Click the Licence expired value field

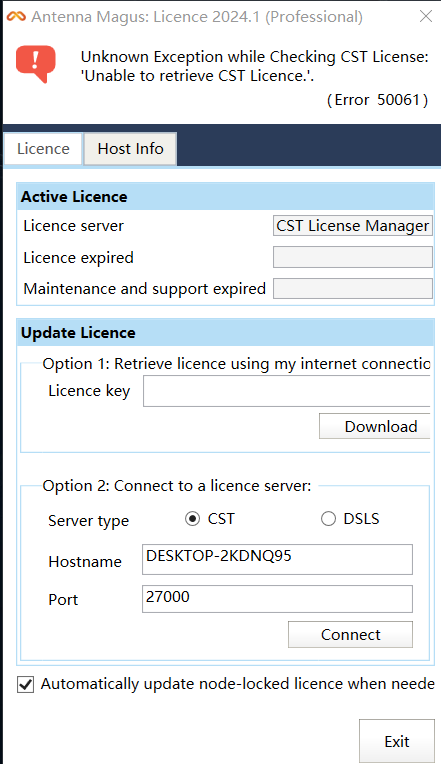[x=352, y=257]
